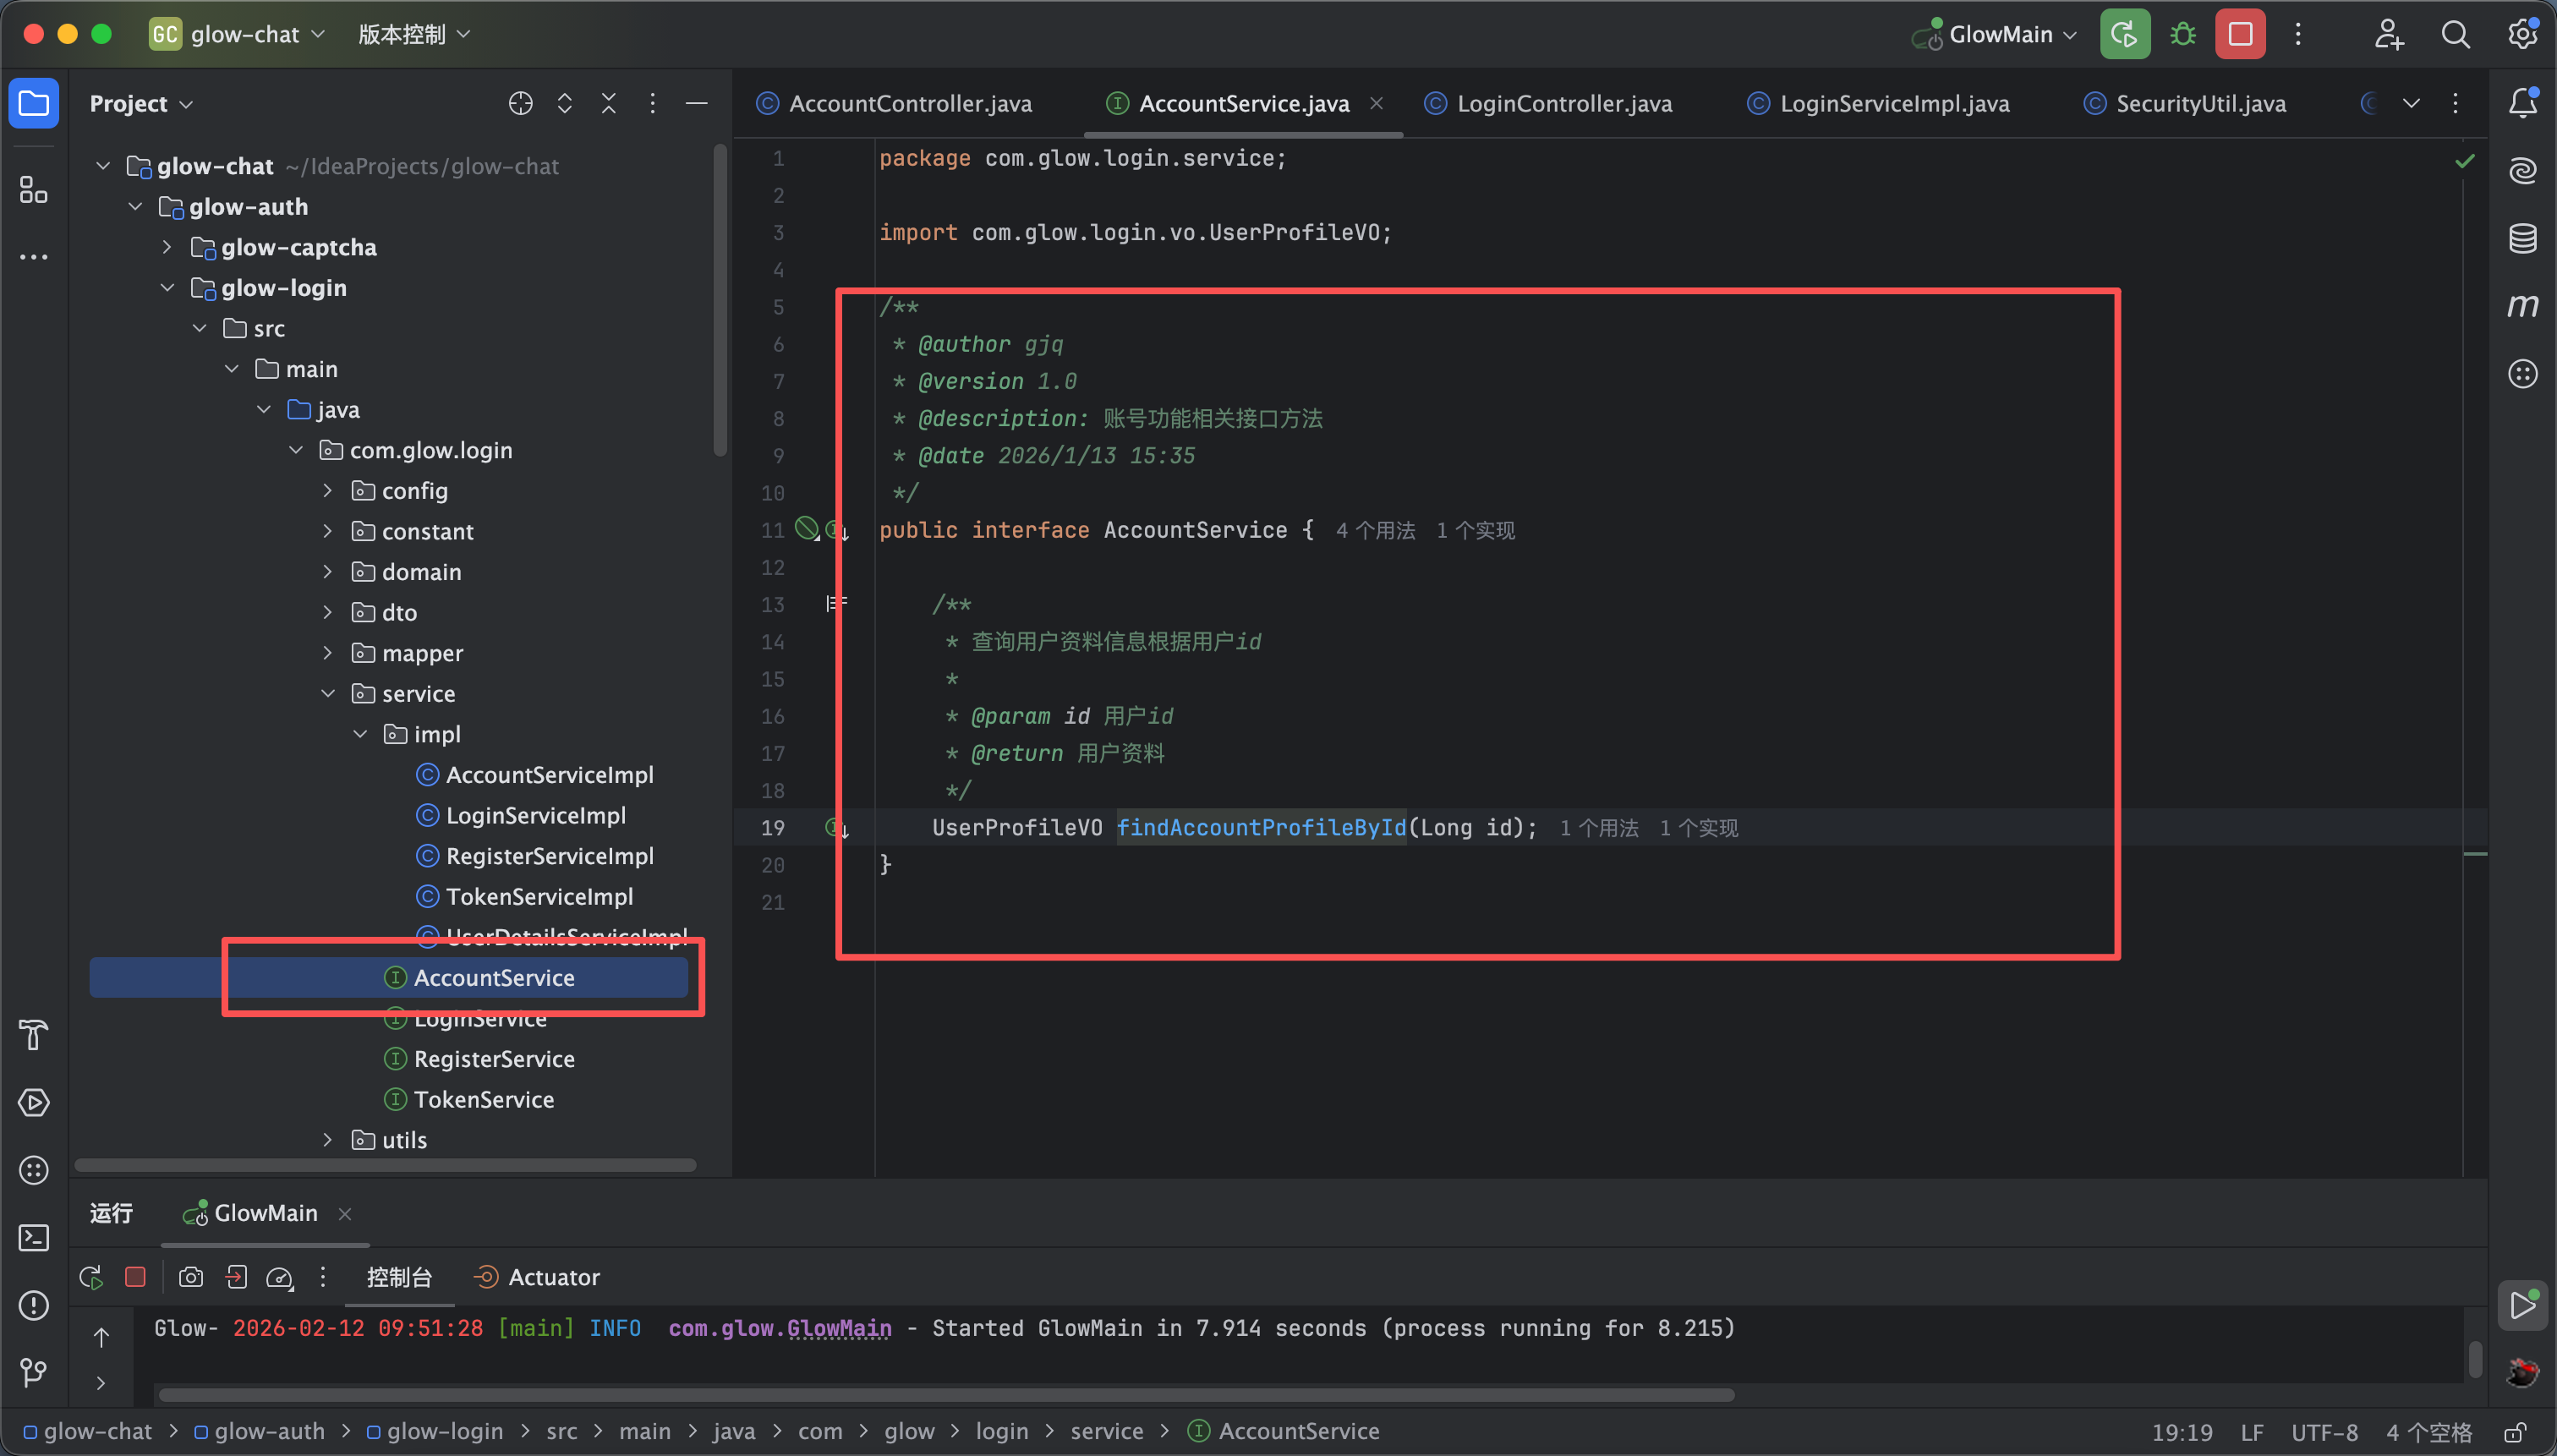Open the Notifications bell panel

(x=2522, y=103)
